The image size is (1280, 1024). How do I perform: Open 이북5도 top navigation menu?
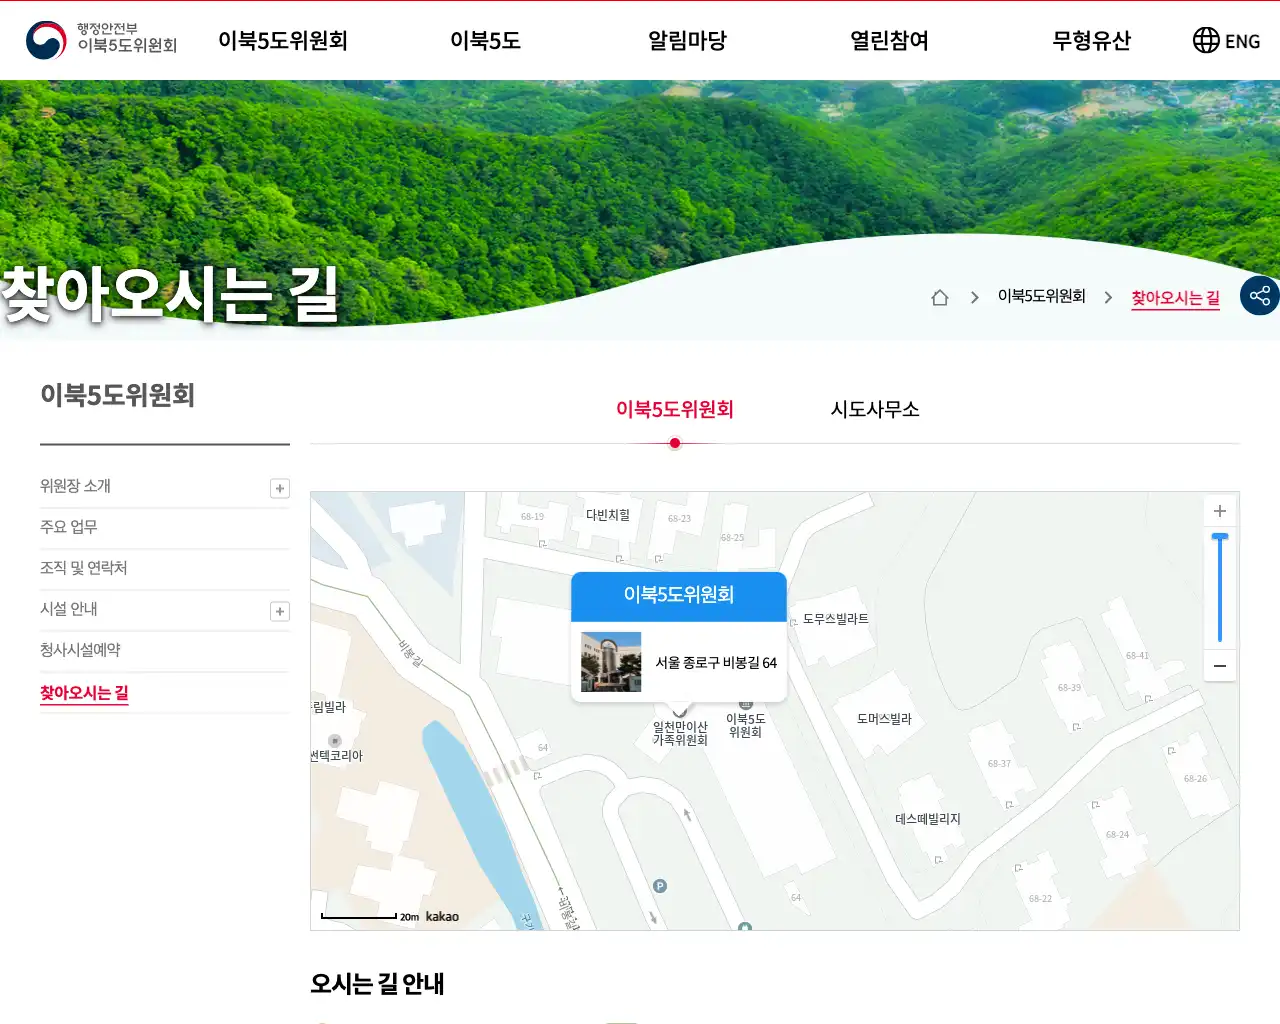(x=485, y=40)
